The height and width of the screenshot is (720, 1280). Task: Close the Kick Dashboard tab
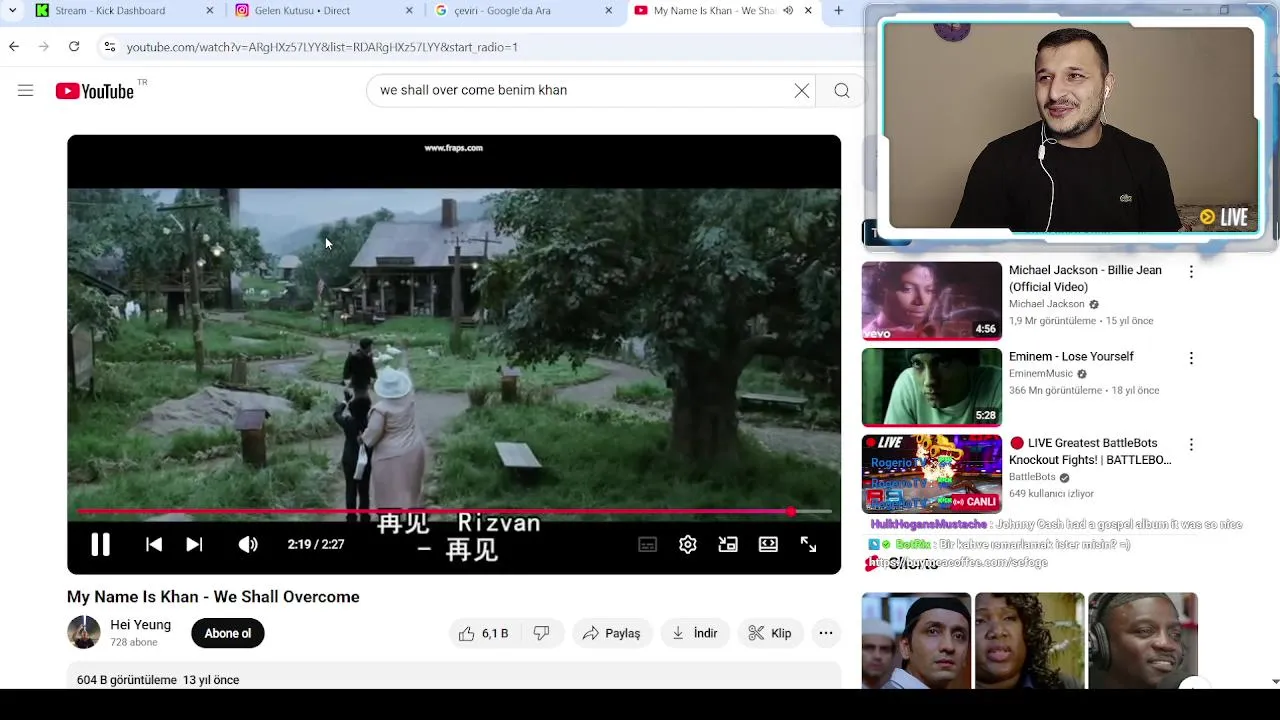[209, 11]
